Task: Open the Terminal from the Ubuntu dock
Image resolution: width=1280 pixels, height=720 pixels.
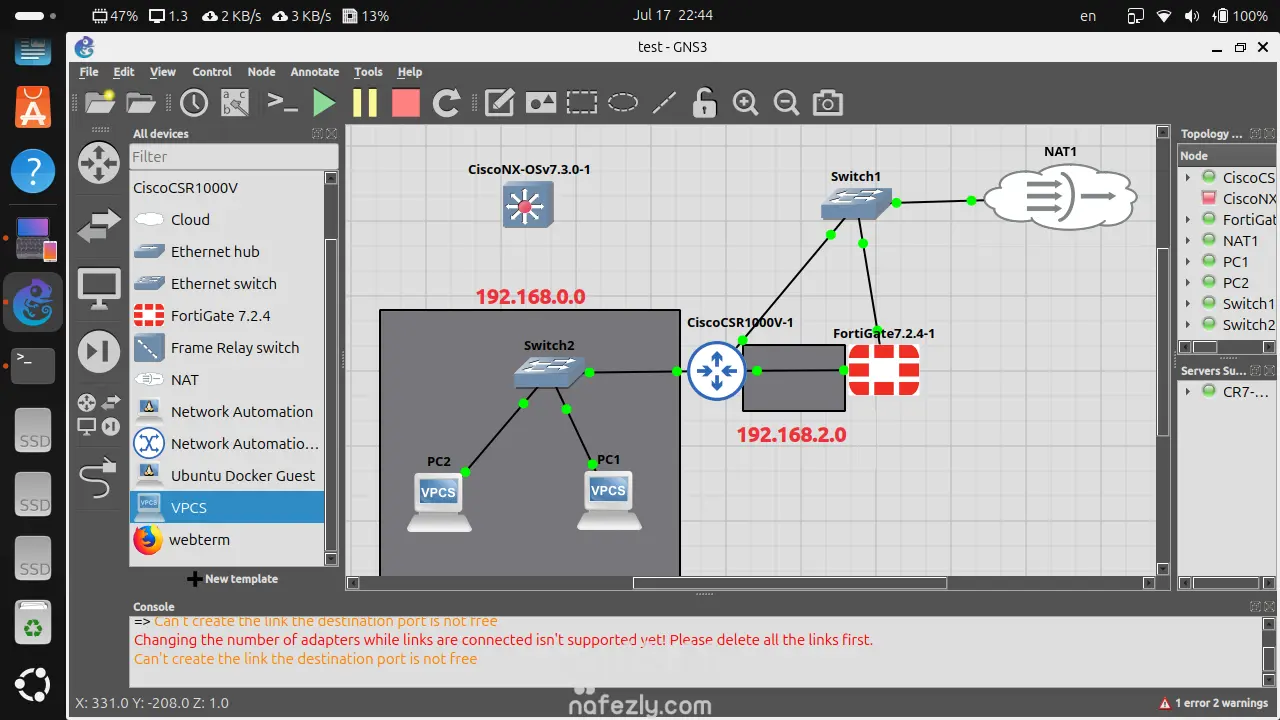Action: pos(33,366)
